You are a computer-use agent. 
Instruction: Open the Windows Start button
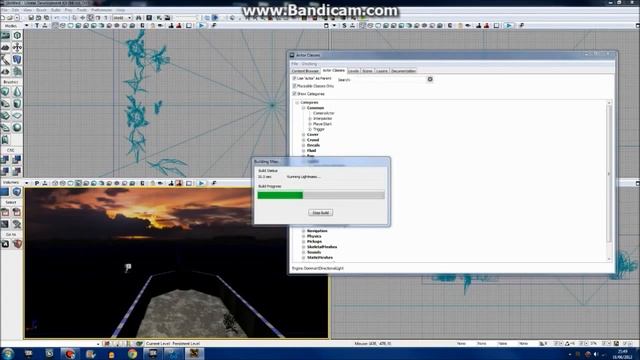click(x=8, y=353)
